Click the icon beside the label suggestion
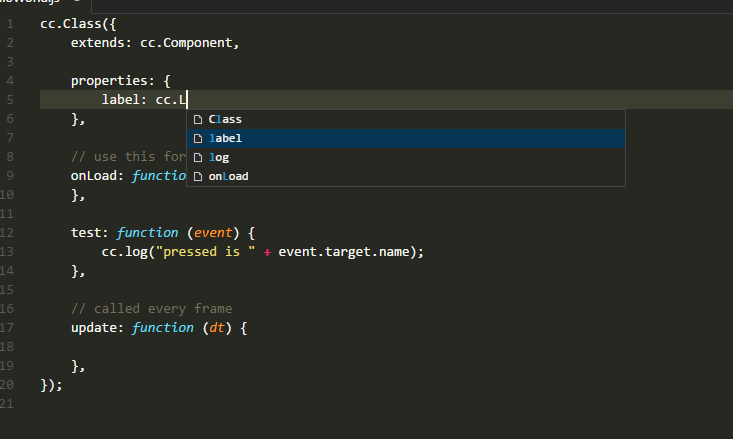The height and width of the screenshot is (439, 733). (x=198, y=139)
